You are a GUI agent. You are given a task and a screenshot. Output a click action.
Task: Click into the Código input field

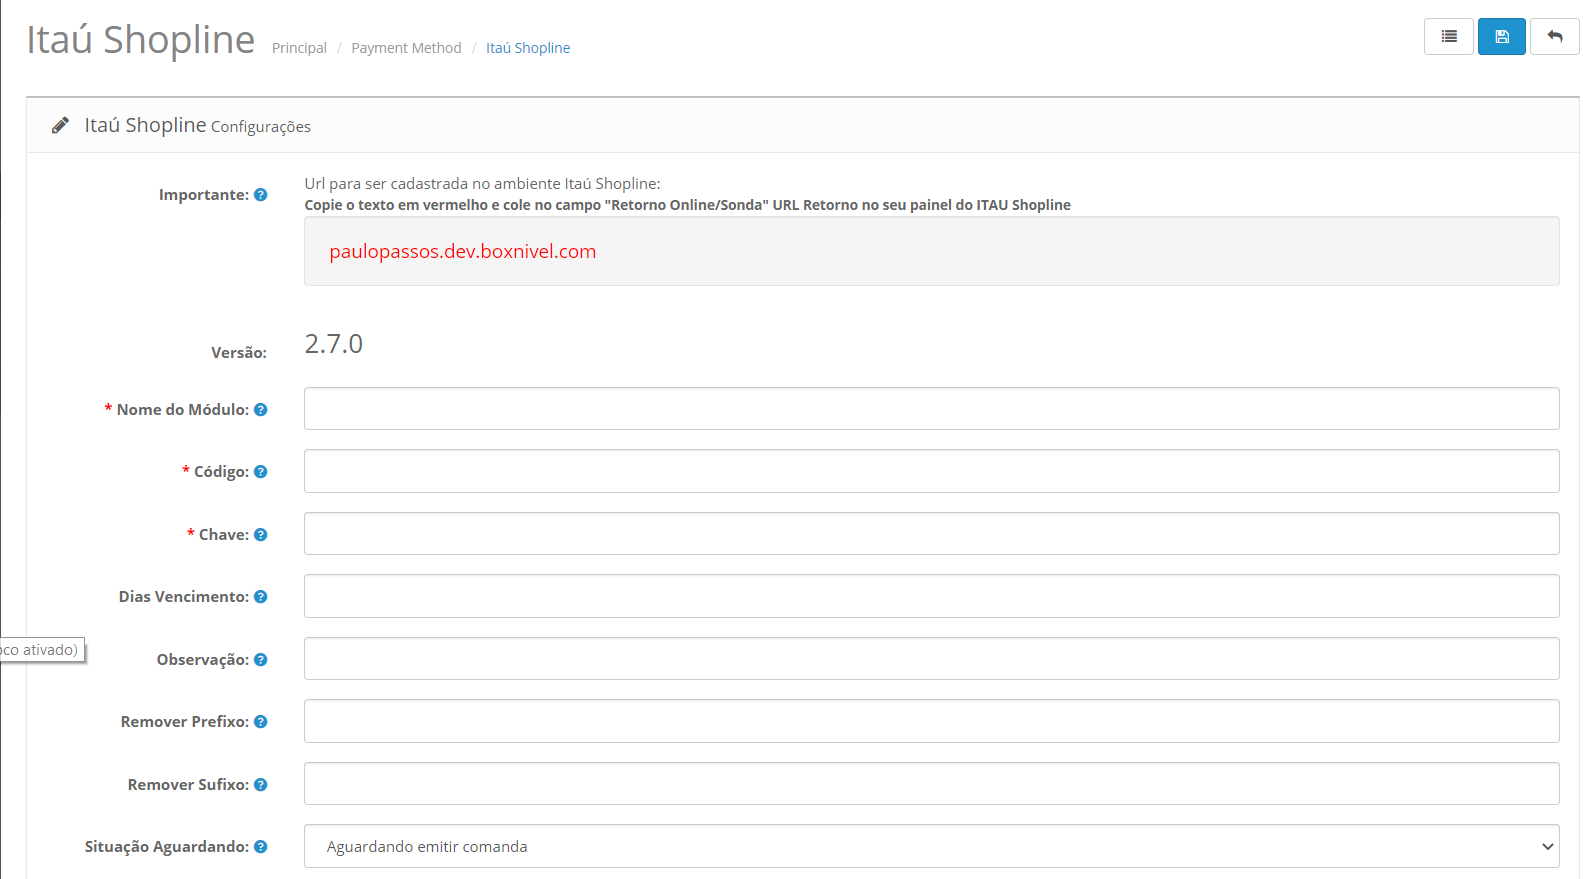[x=931, y=471]
